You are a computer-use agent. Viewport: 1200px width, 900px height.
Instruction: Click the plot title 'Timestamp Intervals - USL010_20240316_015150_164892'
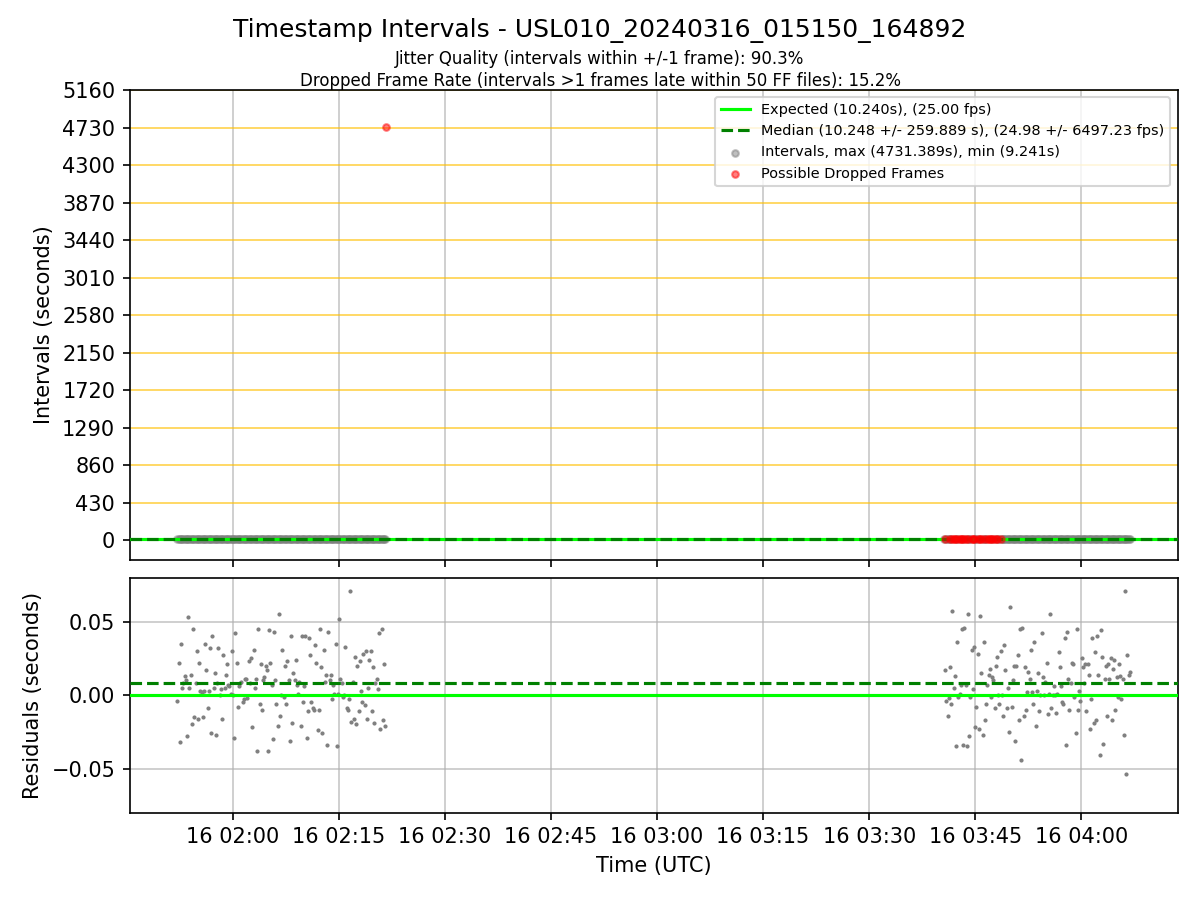pyautogui.click(x=599, y=29)
